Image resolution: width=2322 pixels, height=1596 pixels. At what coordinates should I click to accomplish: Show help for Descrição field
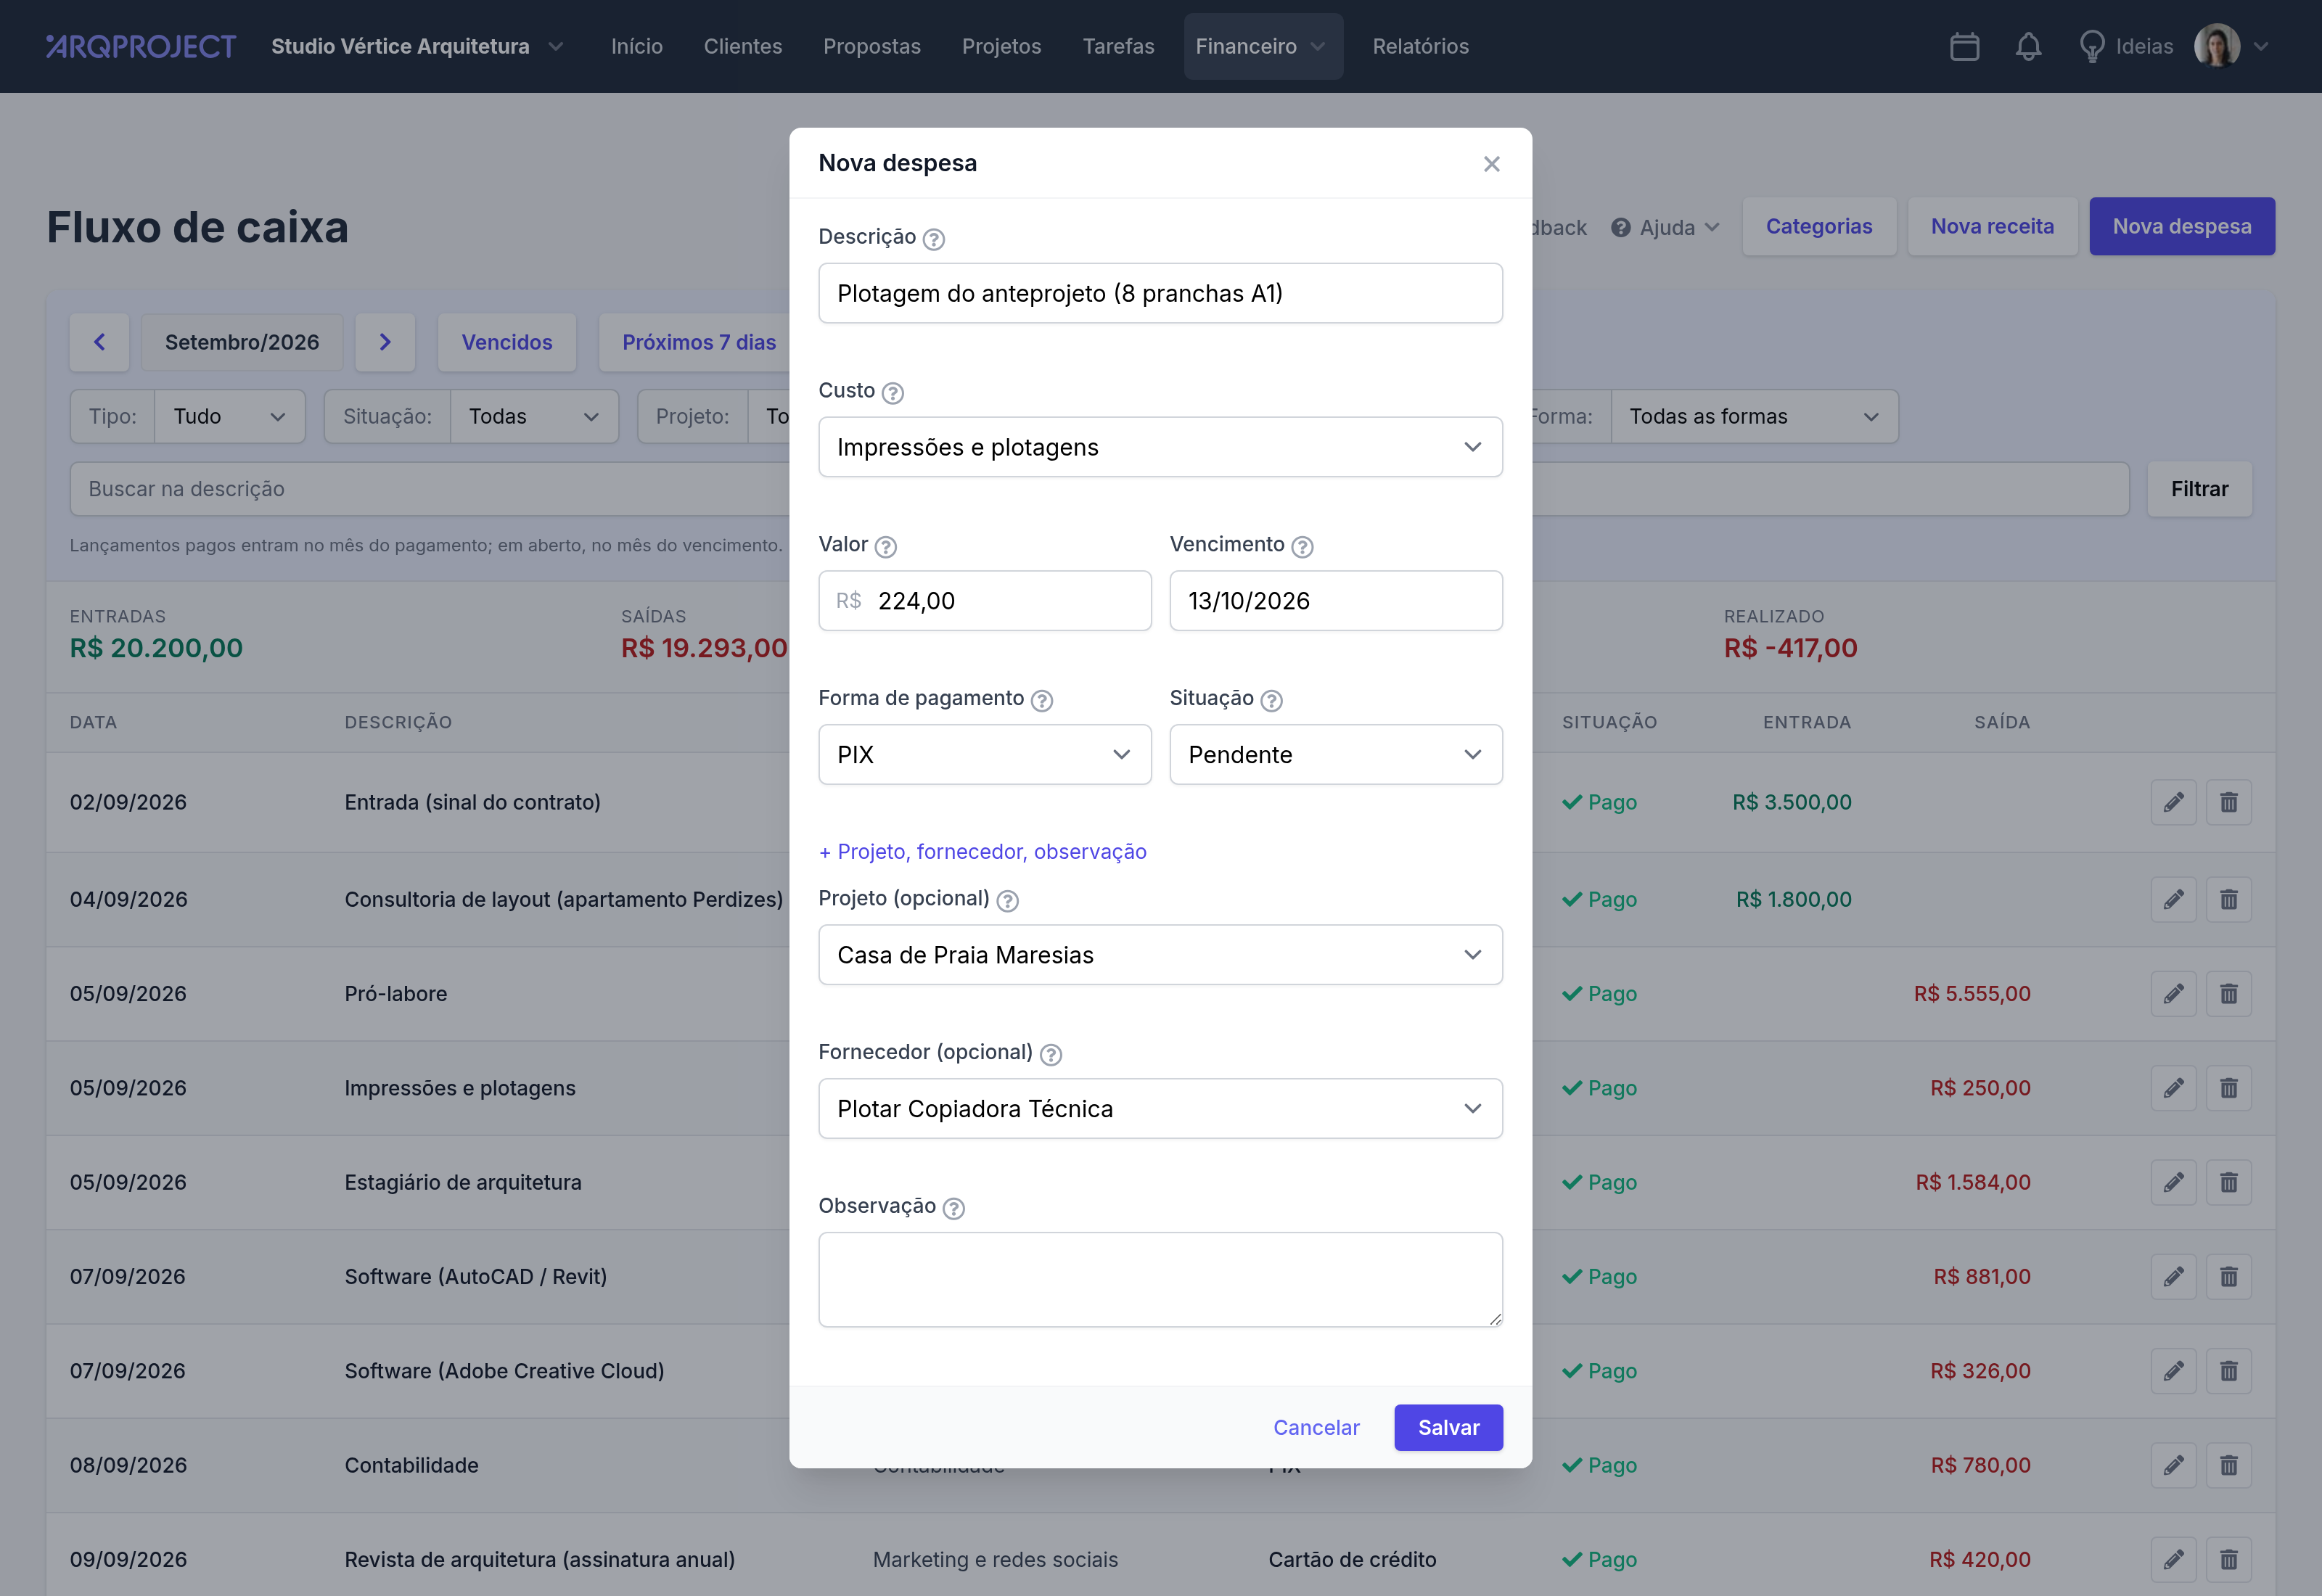[933, 239]
